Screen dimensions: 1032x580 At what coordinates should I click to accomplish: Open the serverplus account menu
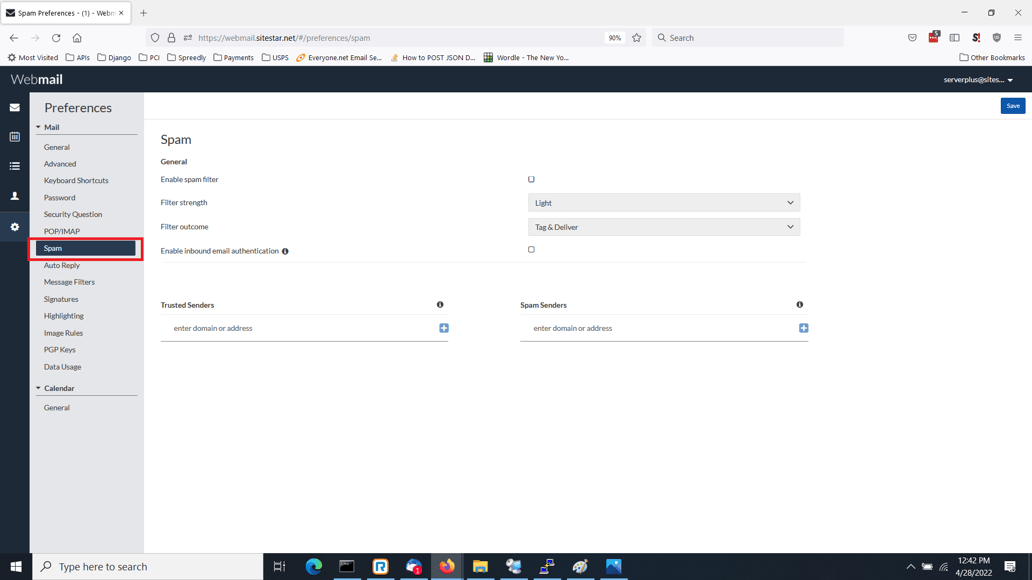(978, 80)
